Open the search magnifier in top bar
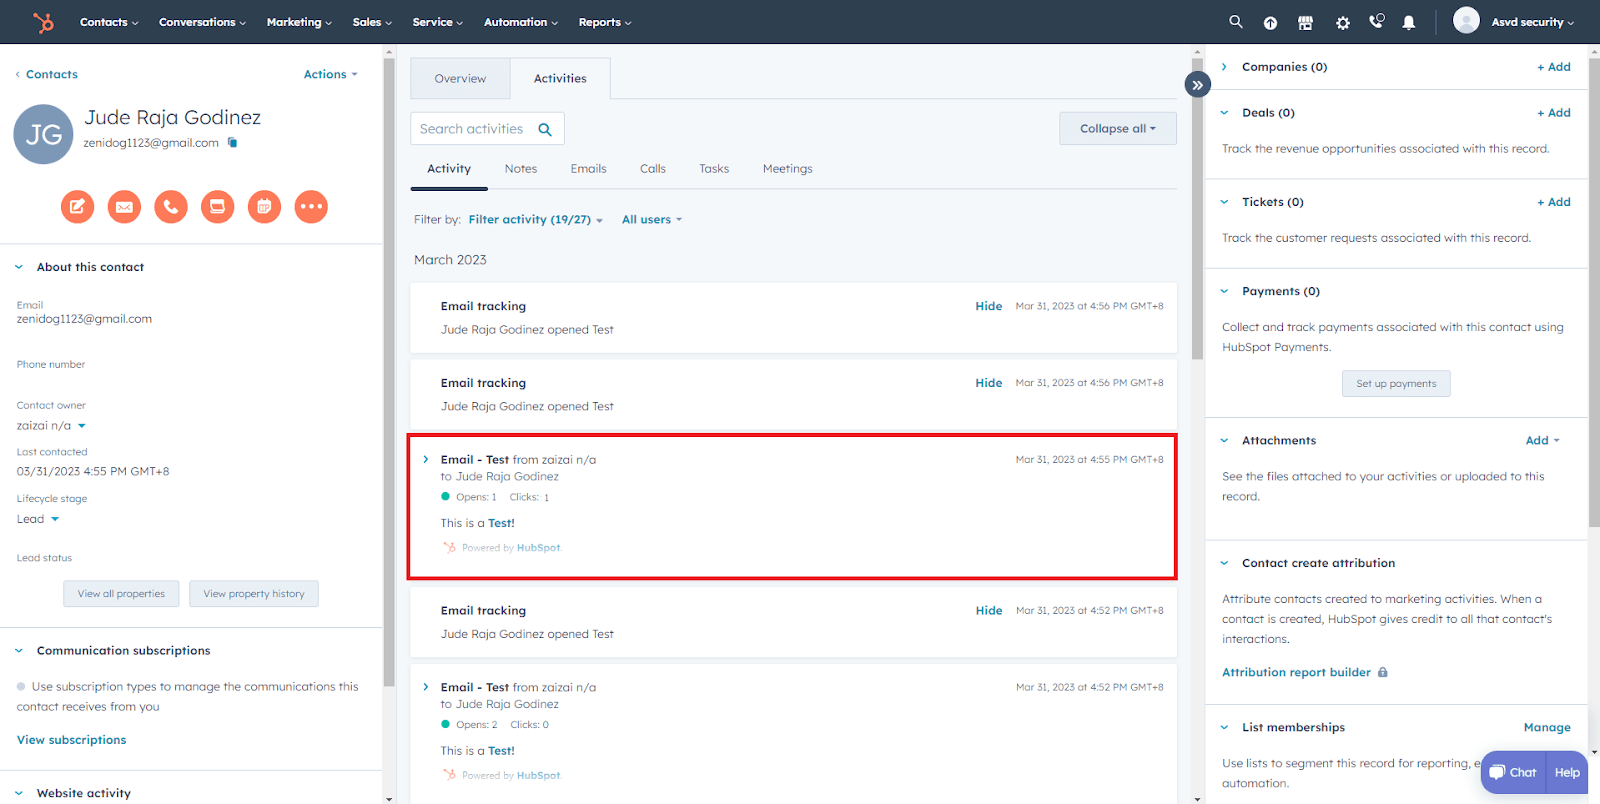This screenshot has width=1600, height=804. click(1236, 22)
